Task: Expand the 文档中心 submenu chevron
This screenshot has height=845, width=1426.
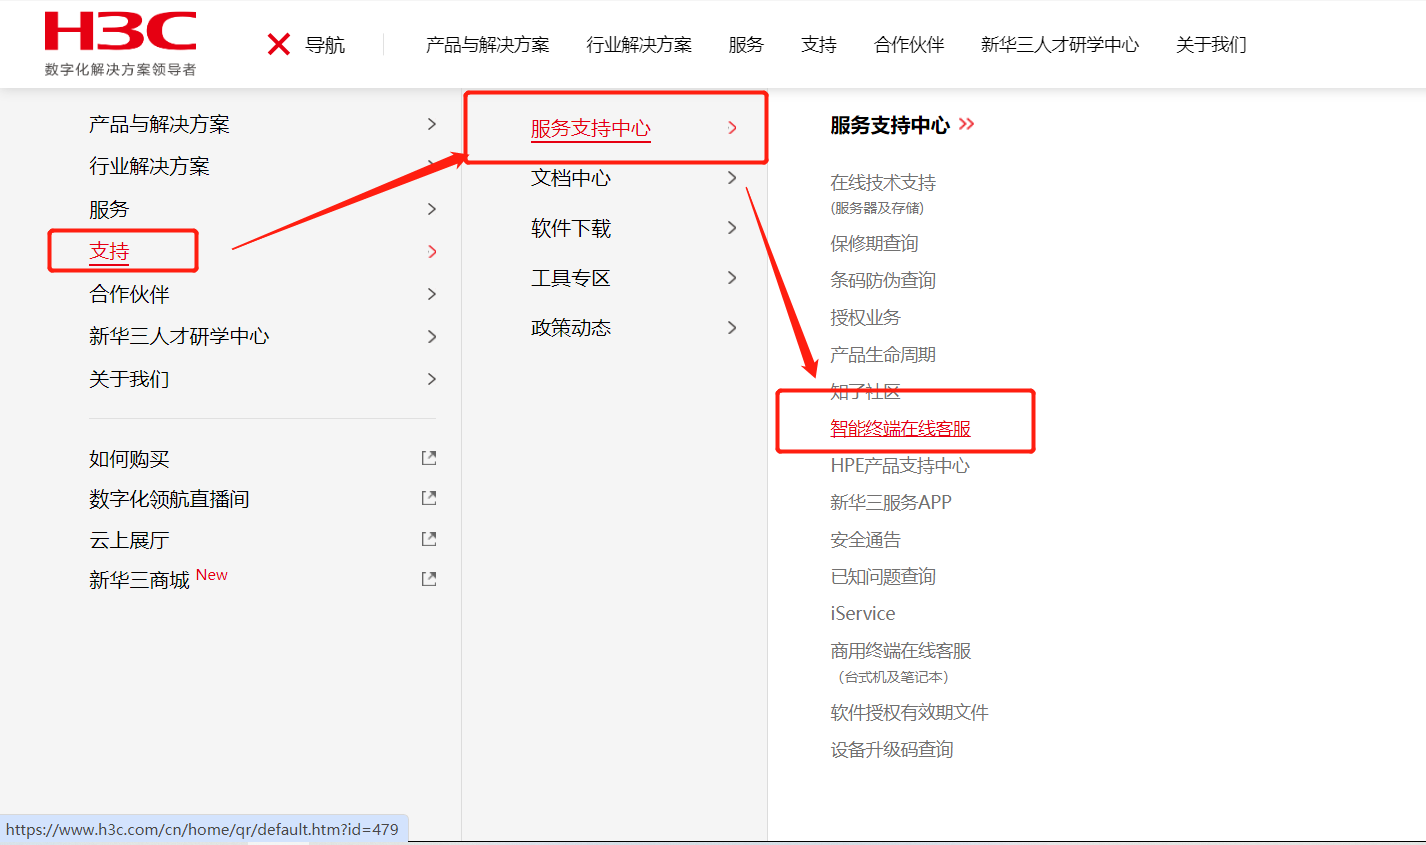Action: 732,178
